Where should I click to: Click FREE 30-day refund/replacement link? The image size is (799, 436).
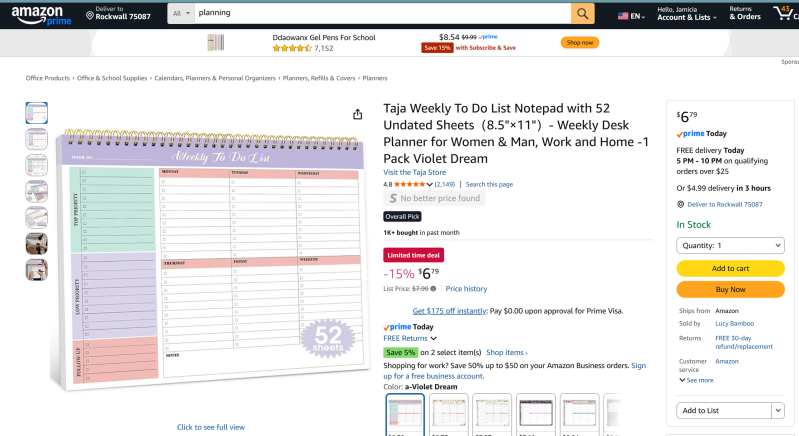(x=743, y=342)
